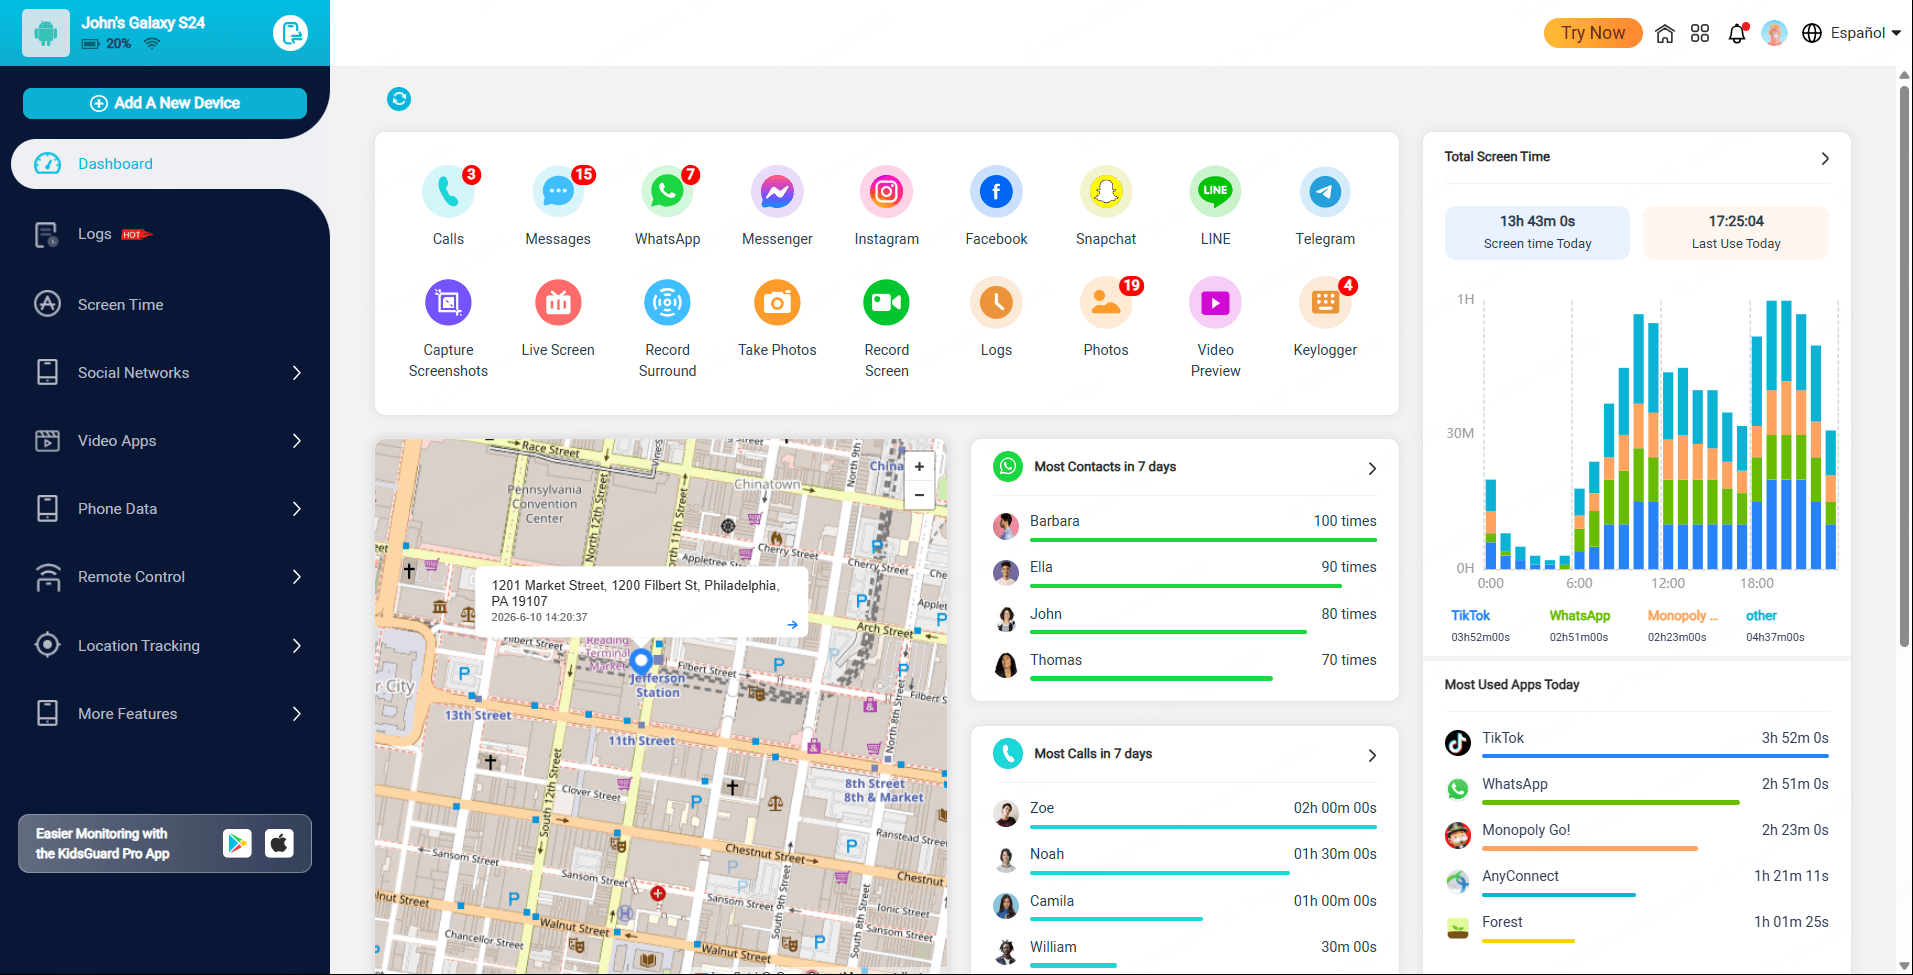Expand Social Networks sidebar section
1913x975 pixels.
[x=165, y=373]
